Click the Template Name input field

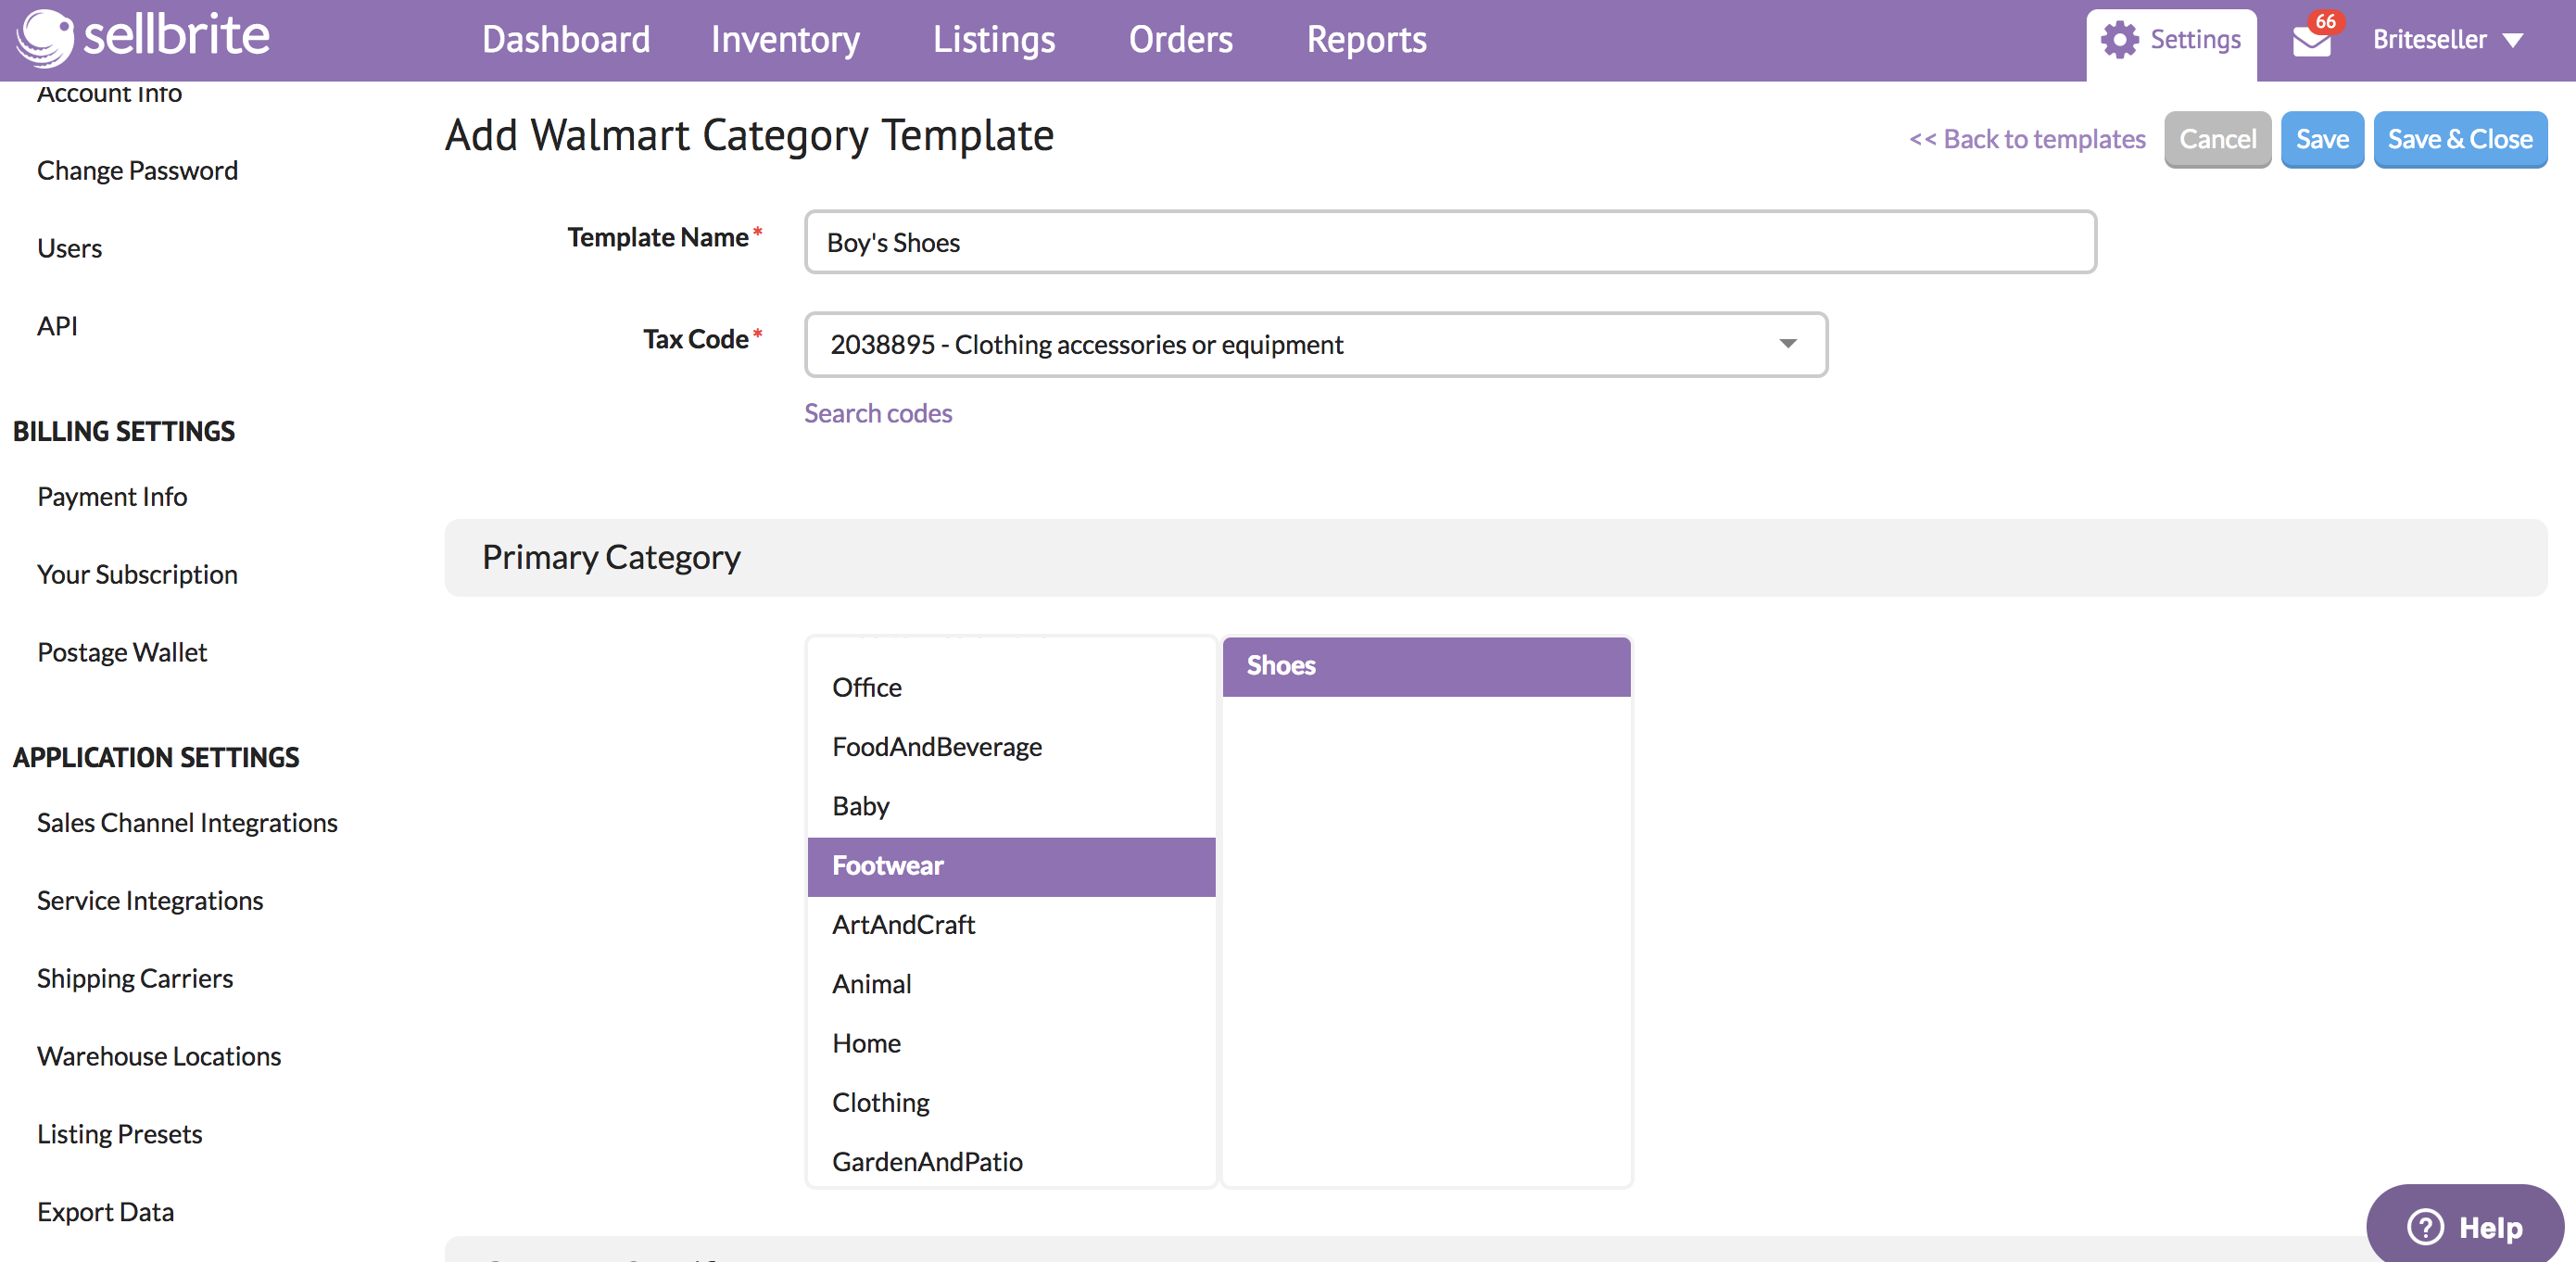tap(1451, 242)
